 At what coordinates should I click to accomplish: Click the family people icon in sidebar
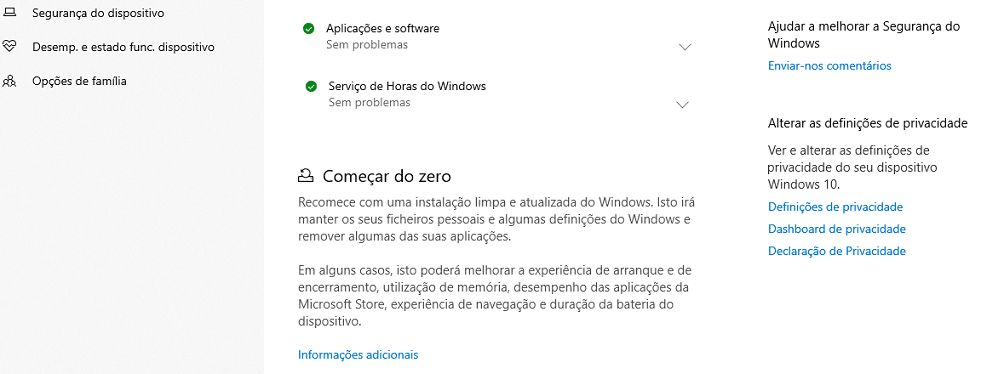[x=9, y=81]
